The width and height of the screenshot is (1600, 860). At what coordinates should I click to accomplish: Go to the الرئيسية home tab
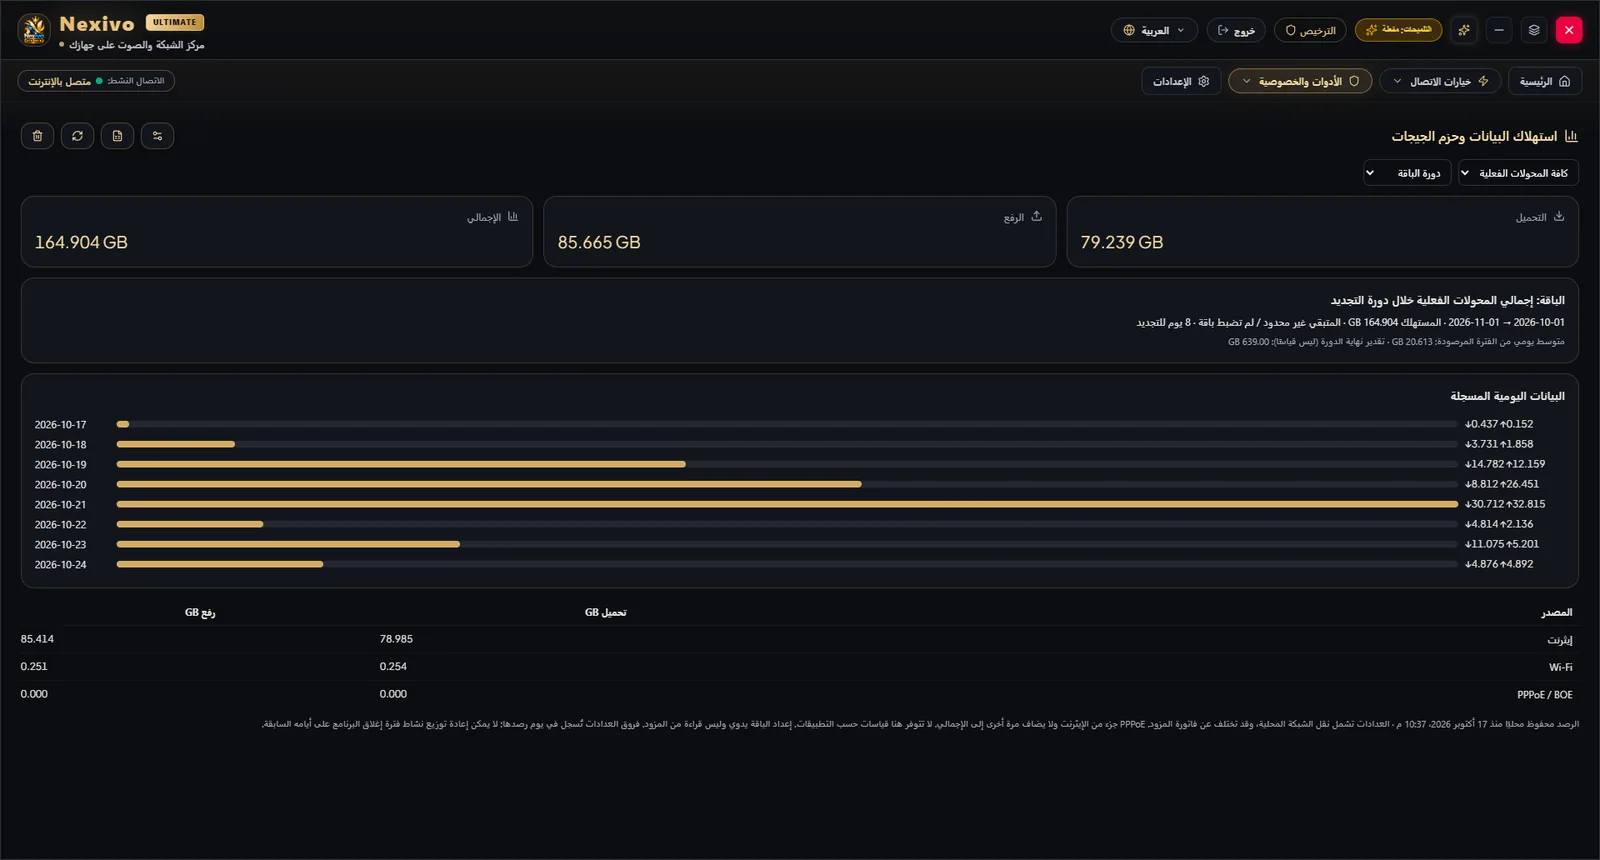pos(1545,81)
